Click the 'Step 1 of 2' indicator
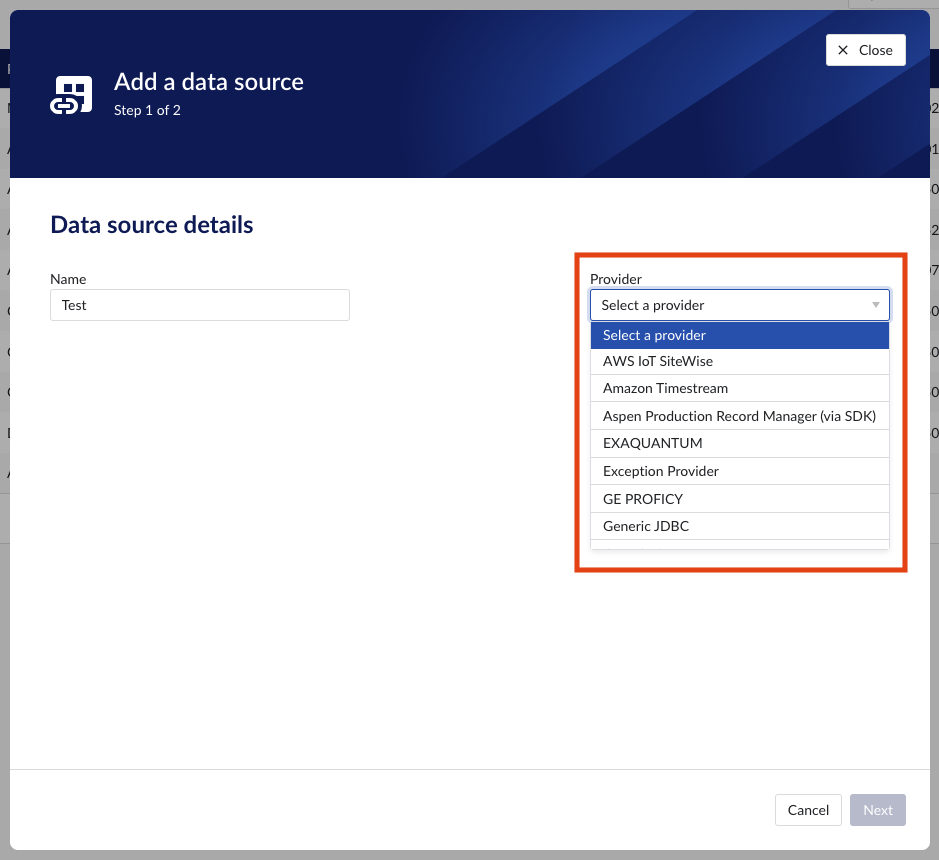The height and width of the screenshot is (860, 939). (147, 110)
